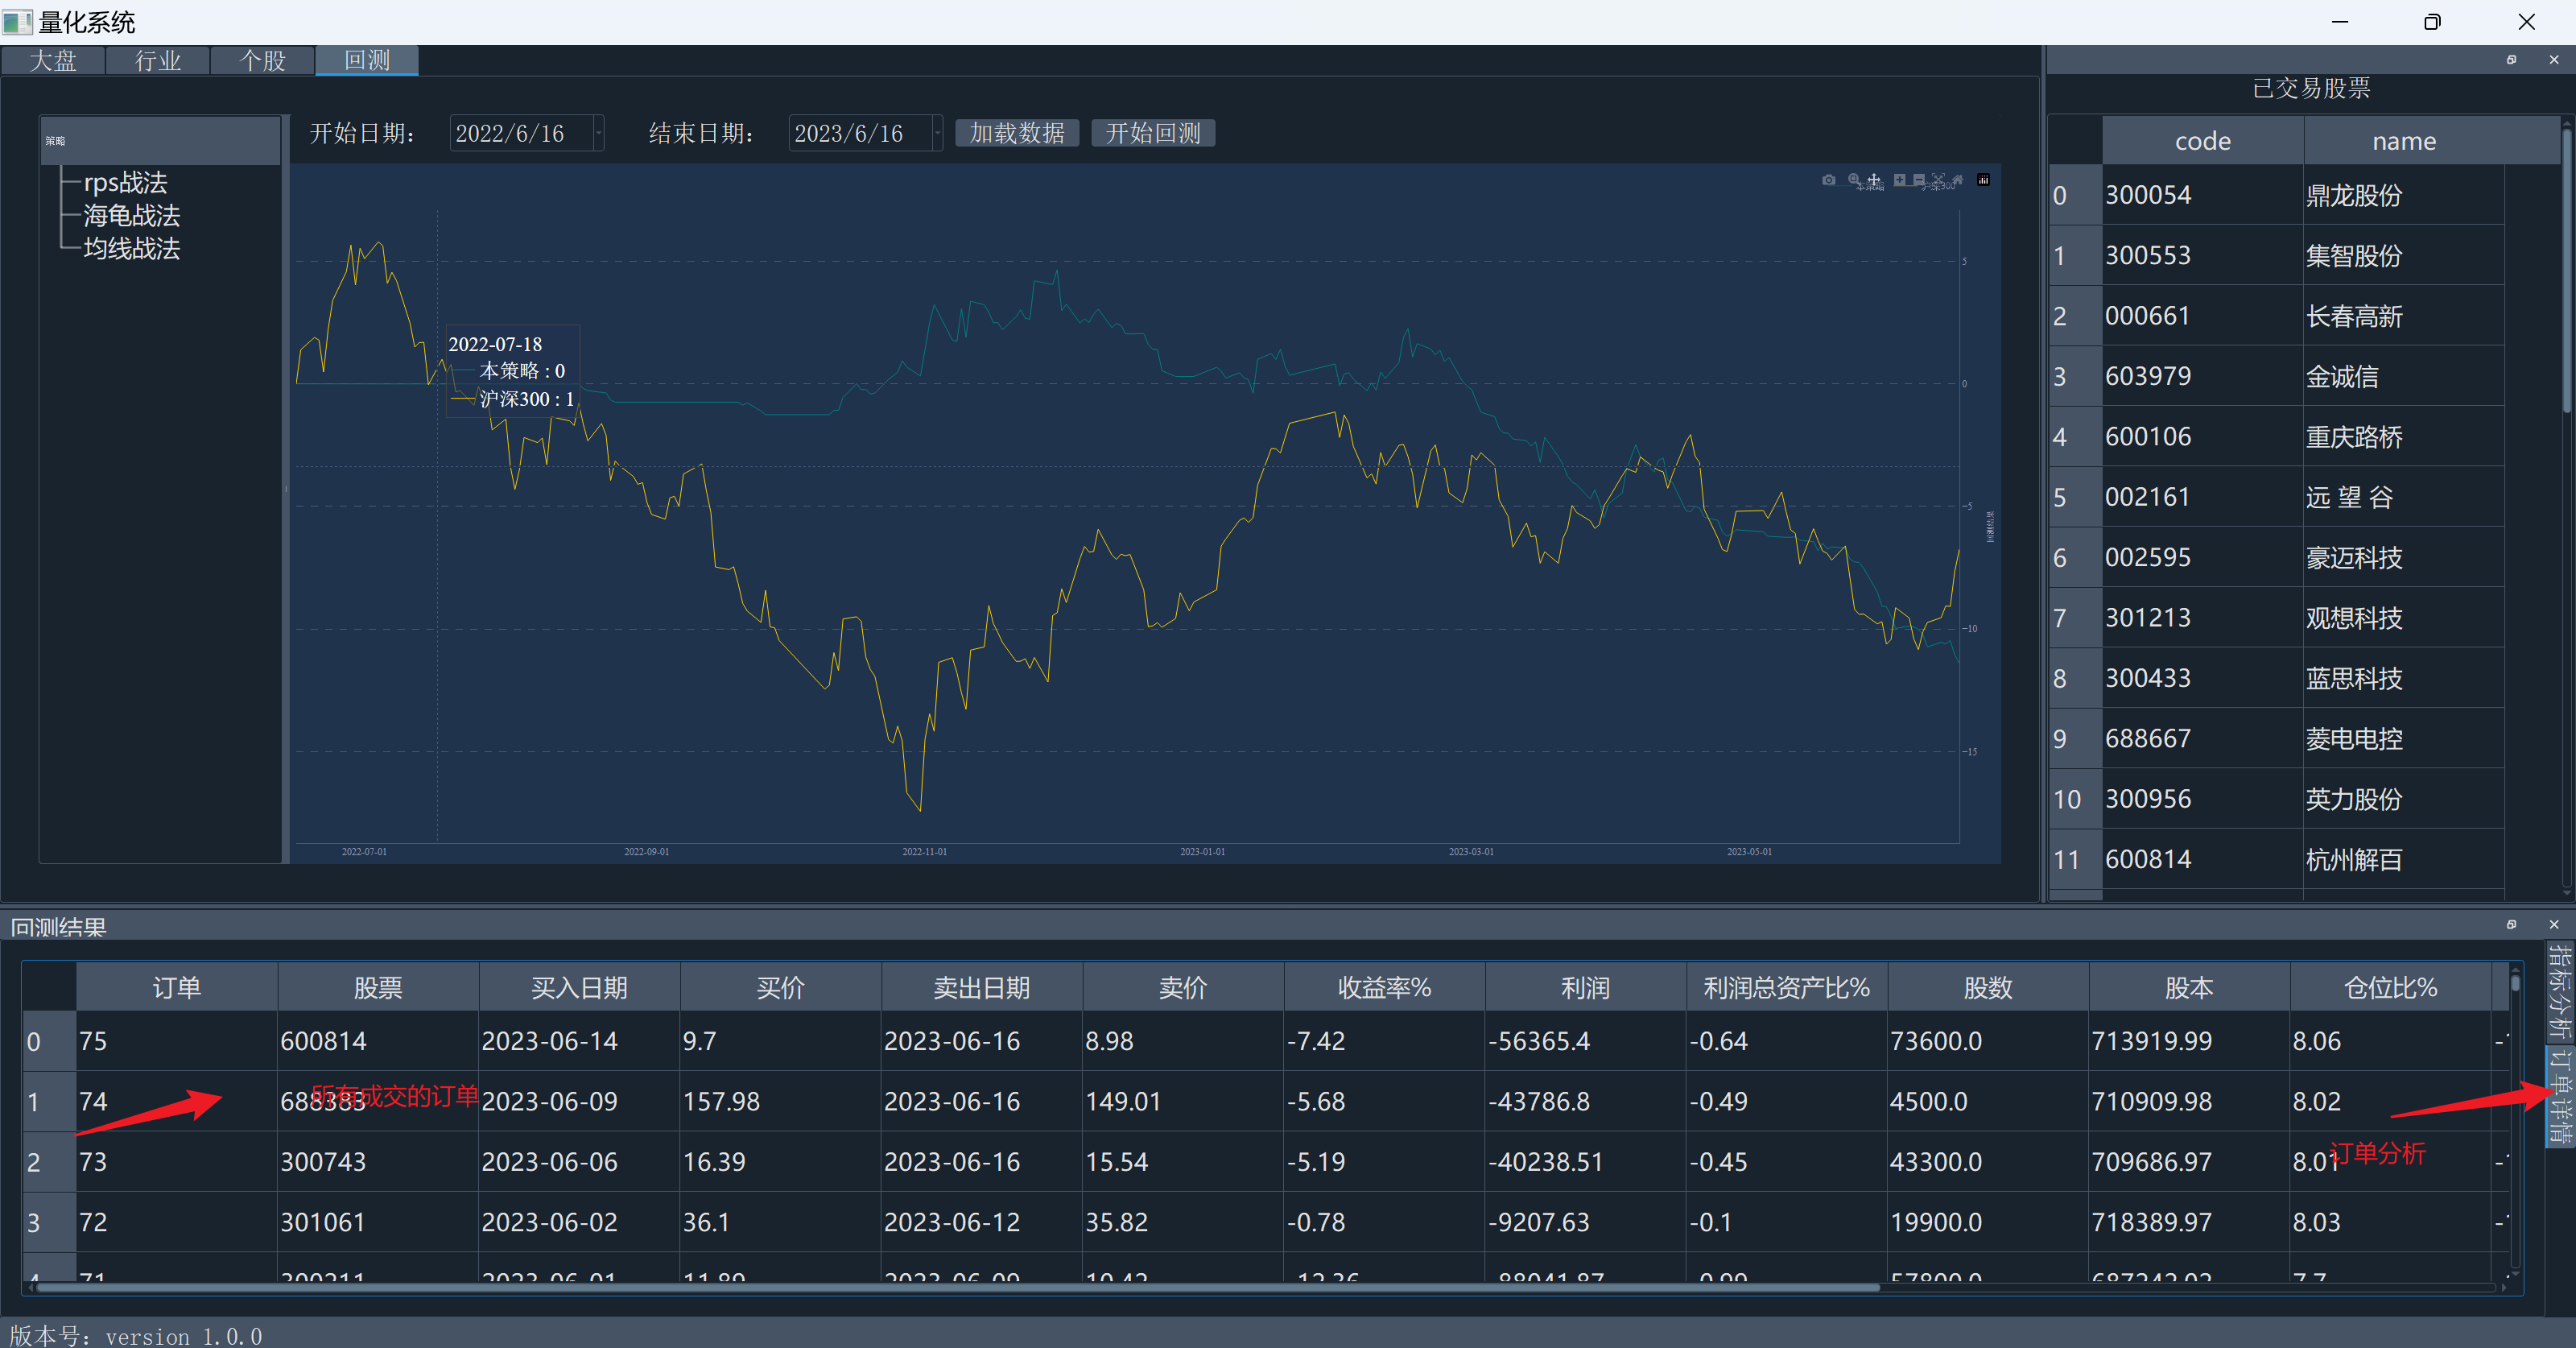2576x1348 pixels.
Task: Select stock code 002161
Action: click(x=2203, y=497)
